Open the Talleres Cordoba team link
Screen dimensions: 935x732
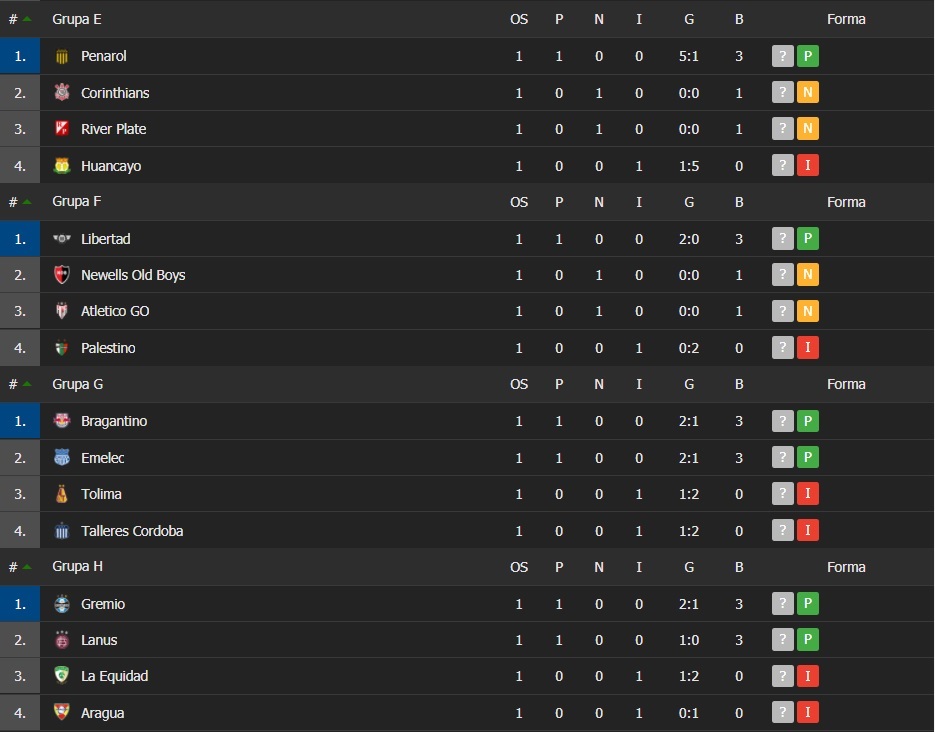(132, 531)
